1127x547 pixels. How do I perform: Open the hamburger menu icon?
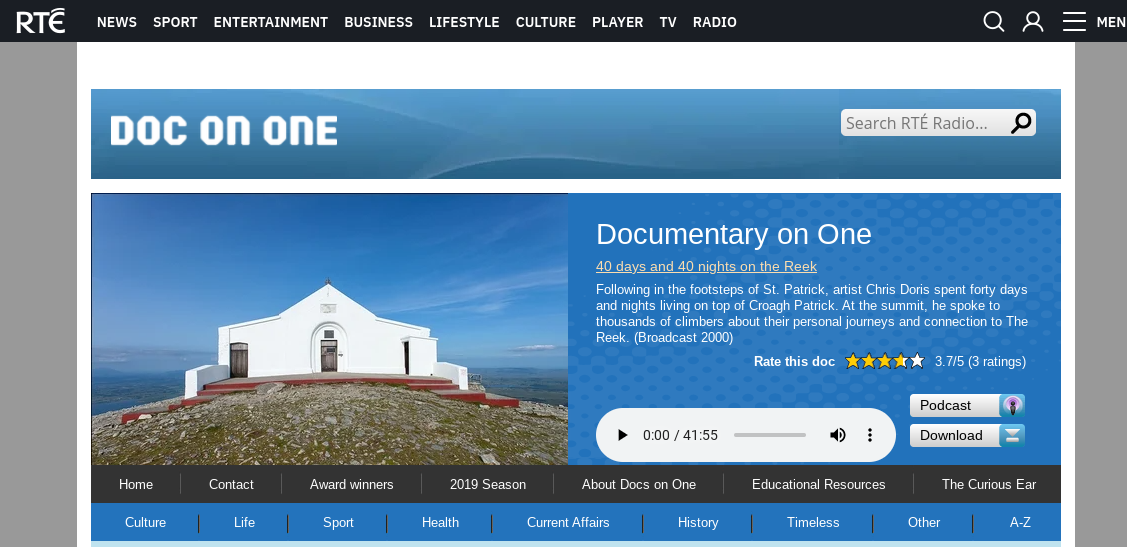pos(1074,22)
